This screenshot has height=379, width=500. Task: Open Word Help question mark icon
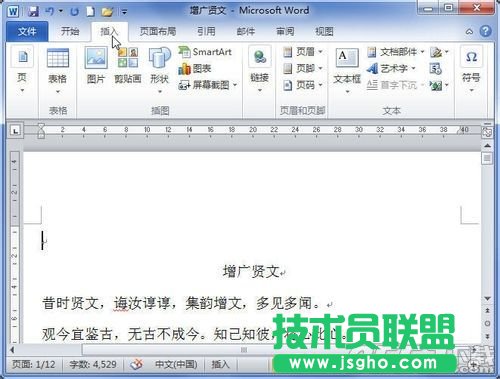click(486, 31)
